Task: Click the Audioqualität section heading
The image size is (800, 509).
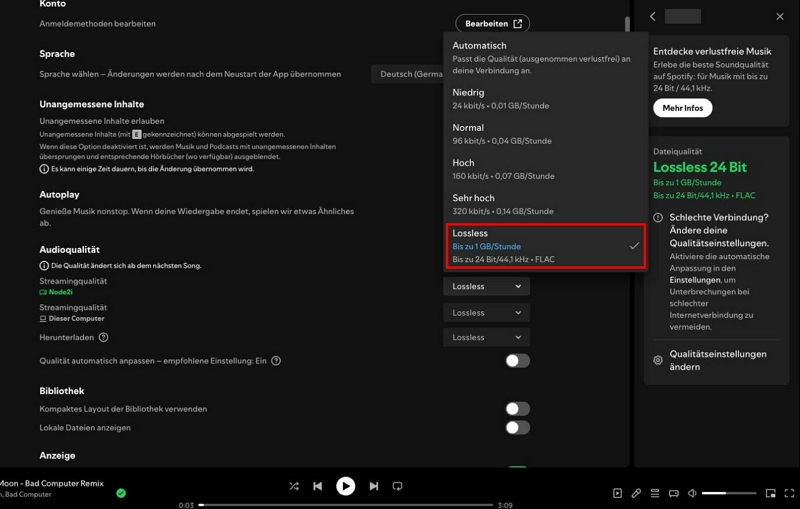Action: [x=69, y=249]
